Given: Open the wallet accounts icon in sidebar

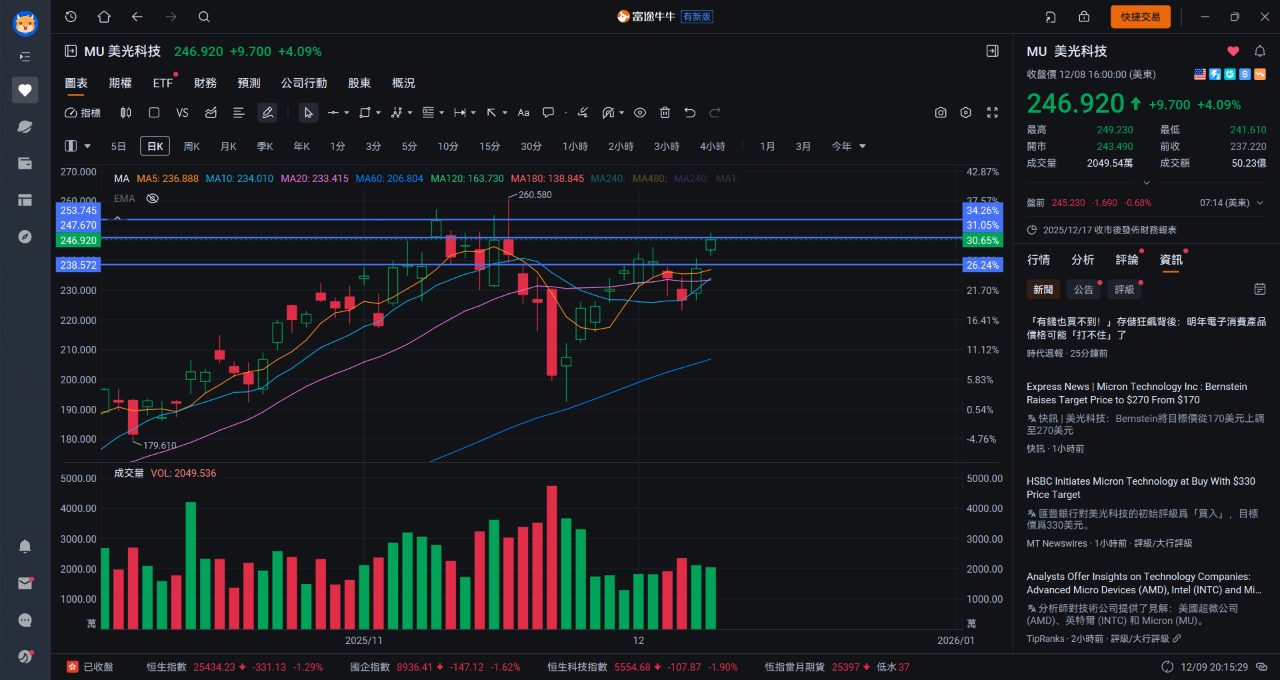Looking at the screenshot, I should [25, 163].
